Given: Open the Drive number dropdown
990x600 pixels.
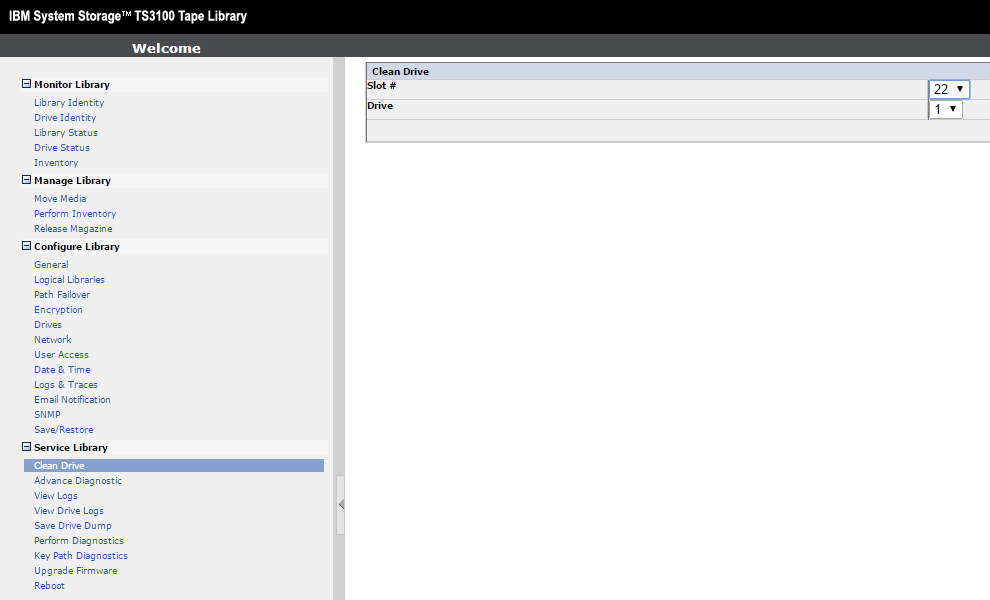Looking at the screenshot, I should (x=945, y=109).
